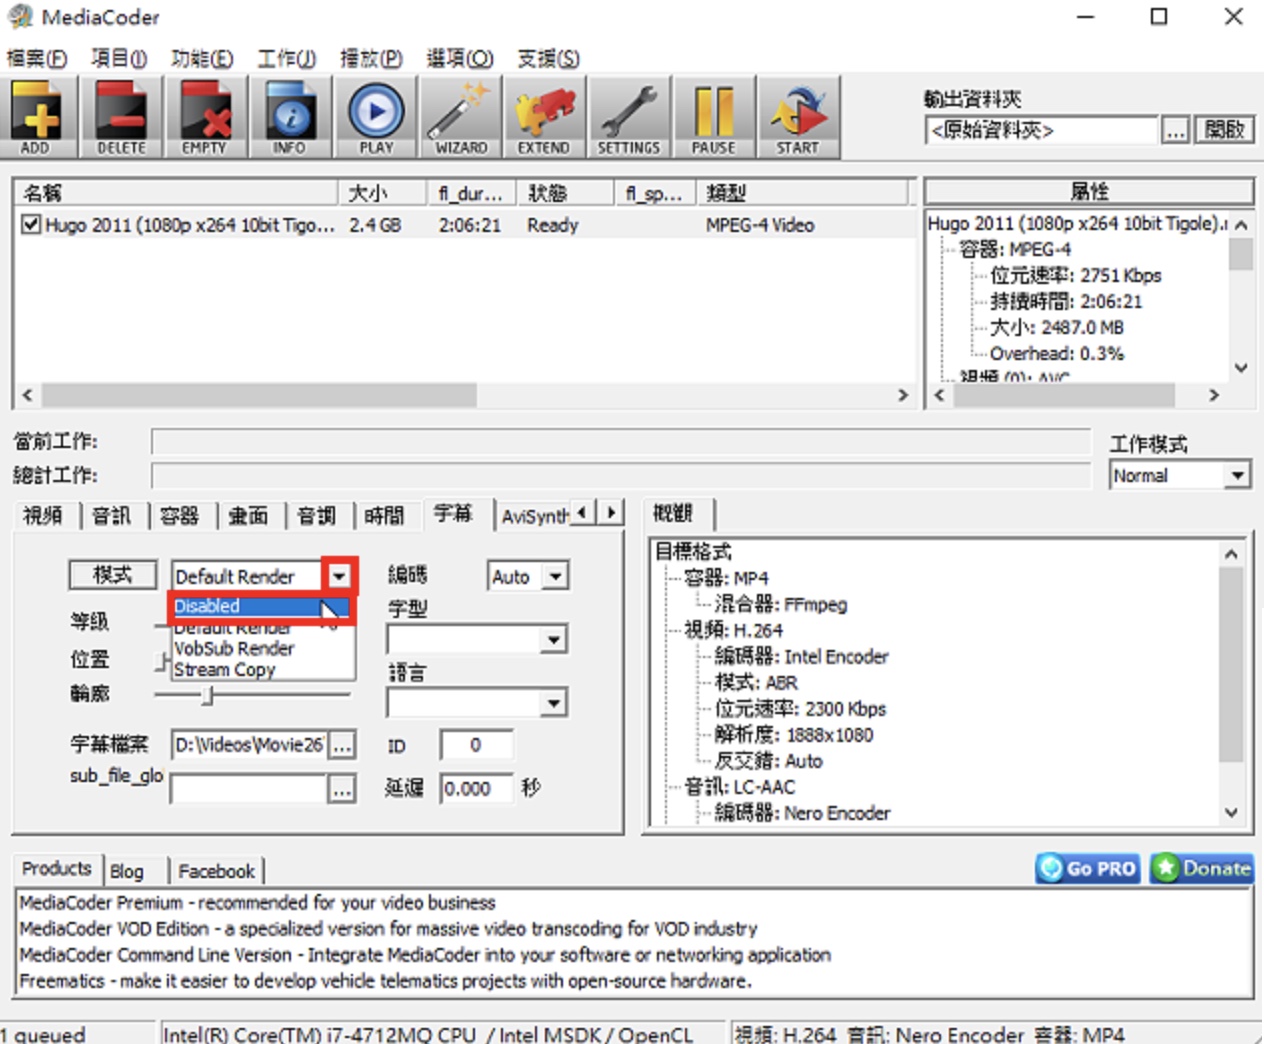Switch to the 音訊 tab
The image size is (1264, 1044).
point(111,515)
